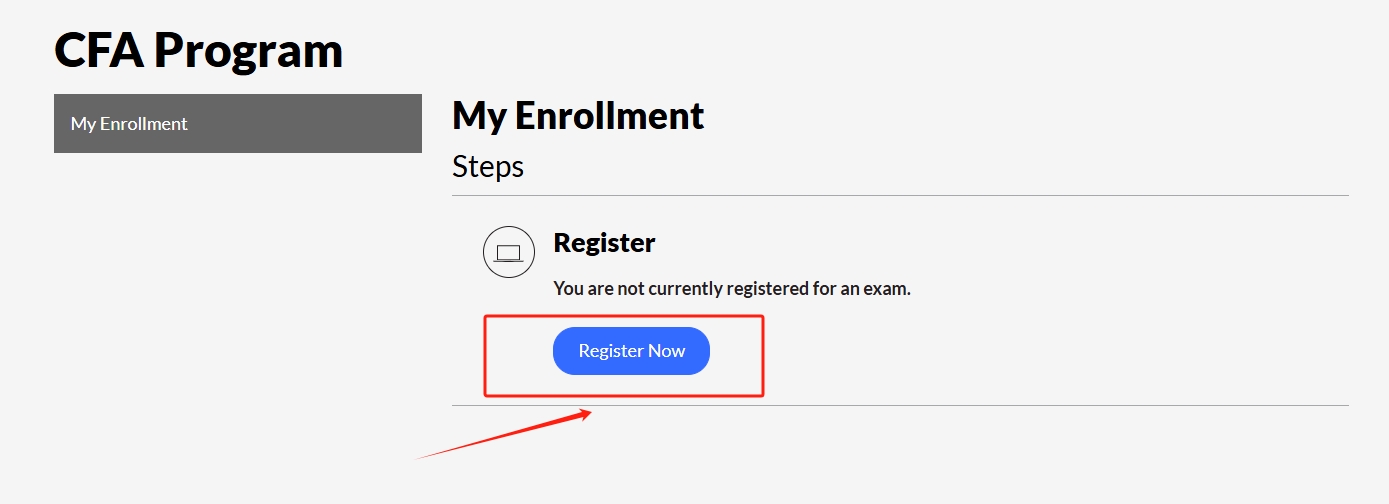Click the Steps subheading
This screenshot has width=1389, height=504.
tap(488, 166)
